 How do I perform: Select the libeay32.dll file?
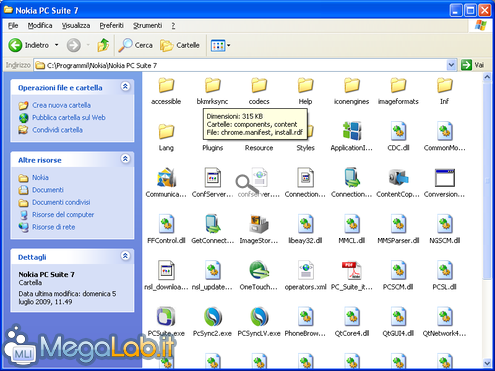tap(305, 230)
